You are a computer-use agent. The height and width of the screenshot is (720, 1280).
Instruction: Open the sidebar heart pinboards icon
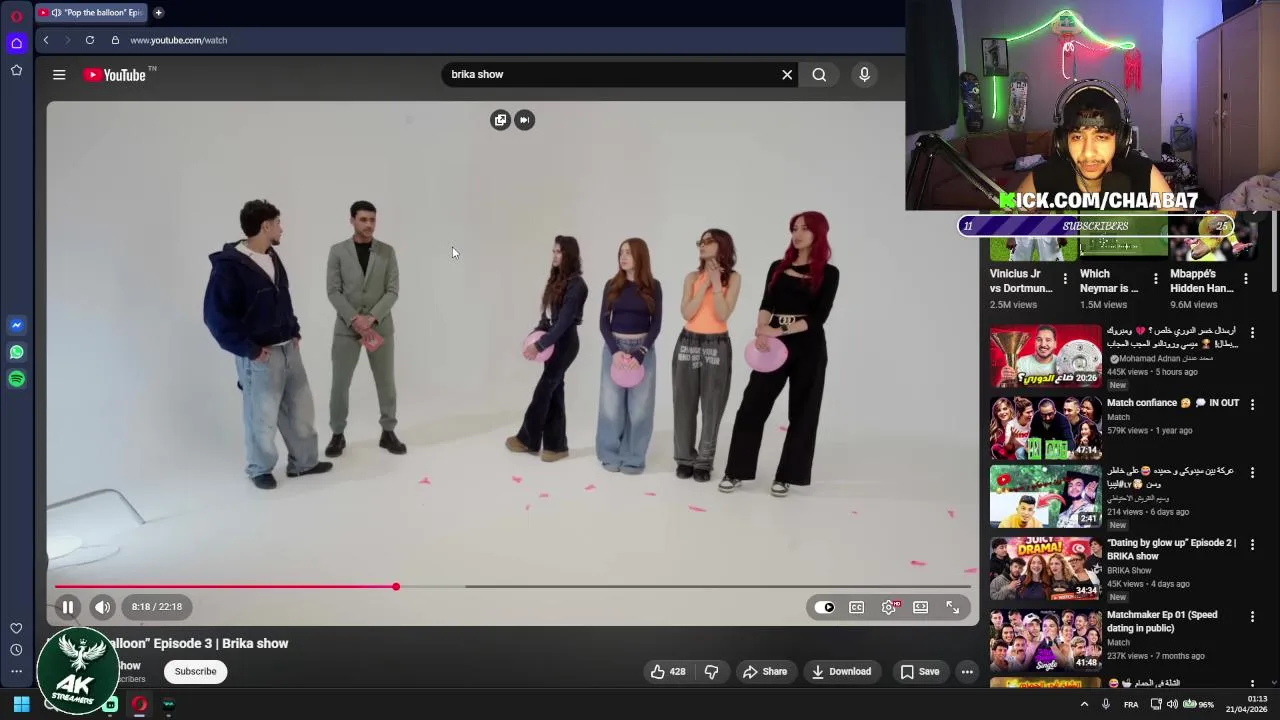16,628
